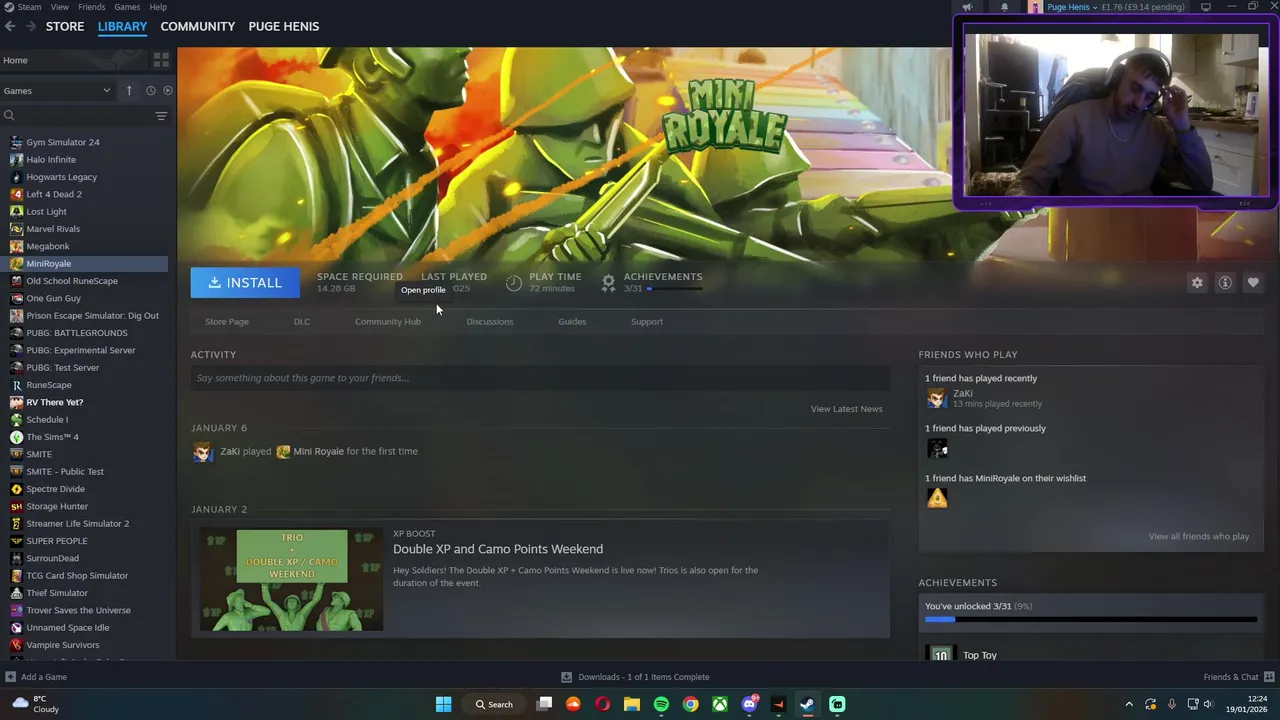
Task: Add MiniRoyale to favorites with heart icon
Action: [x=1253, y=283]
